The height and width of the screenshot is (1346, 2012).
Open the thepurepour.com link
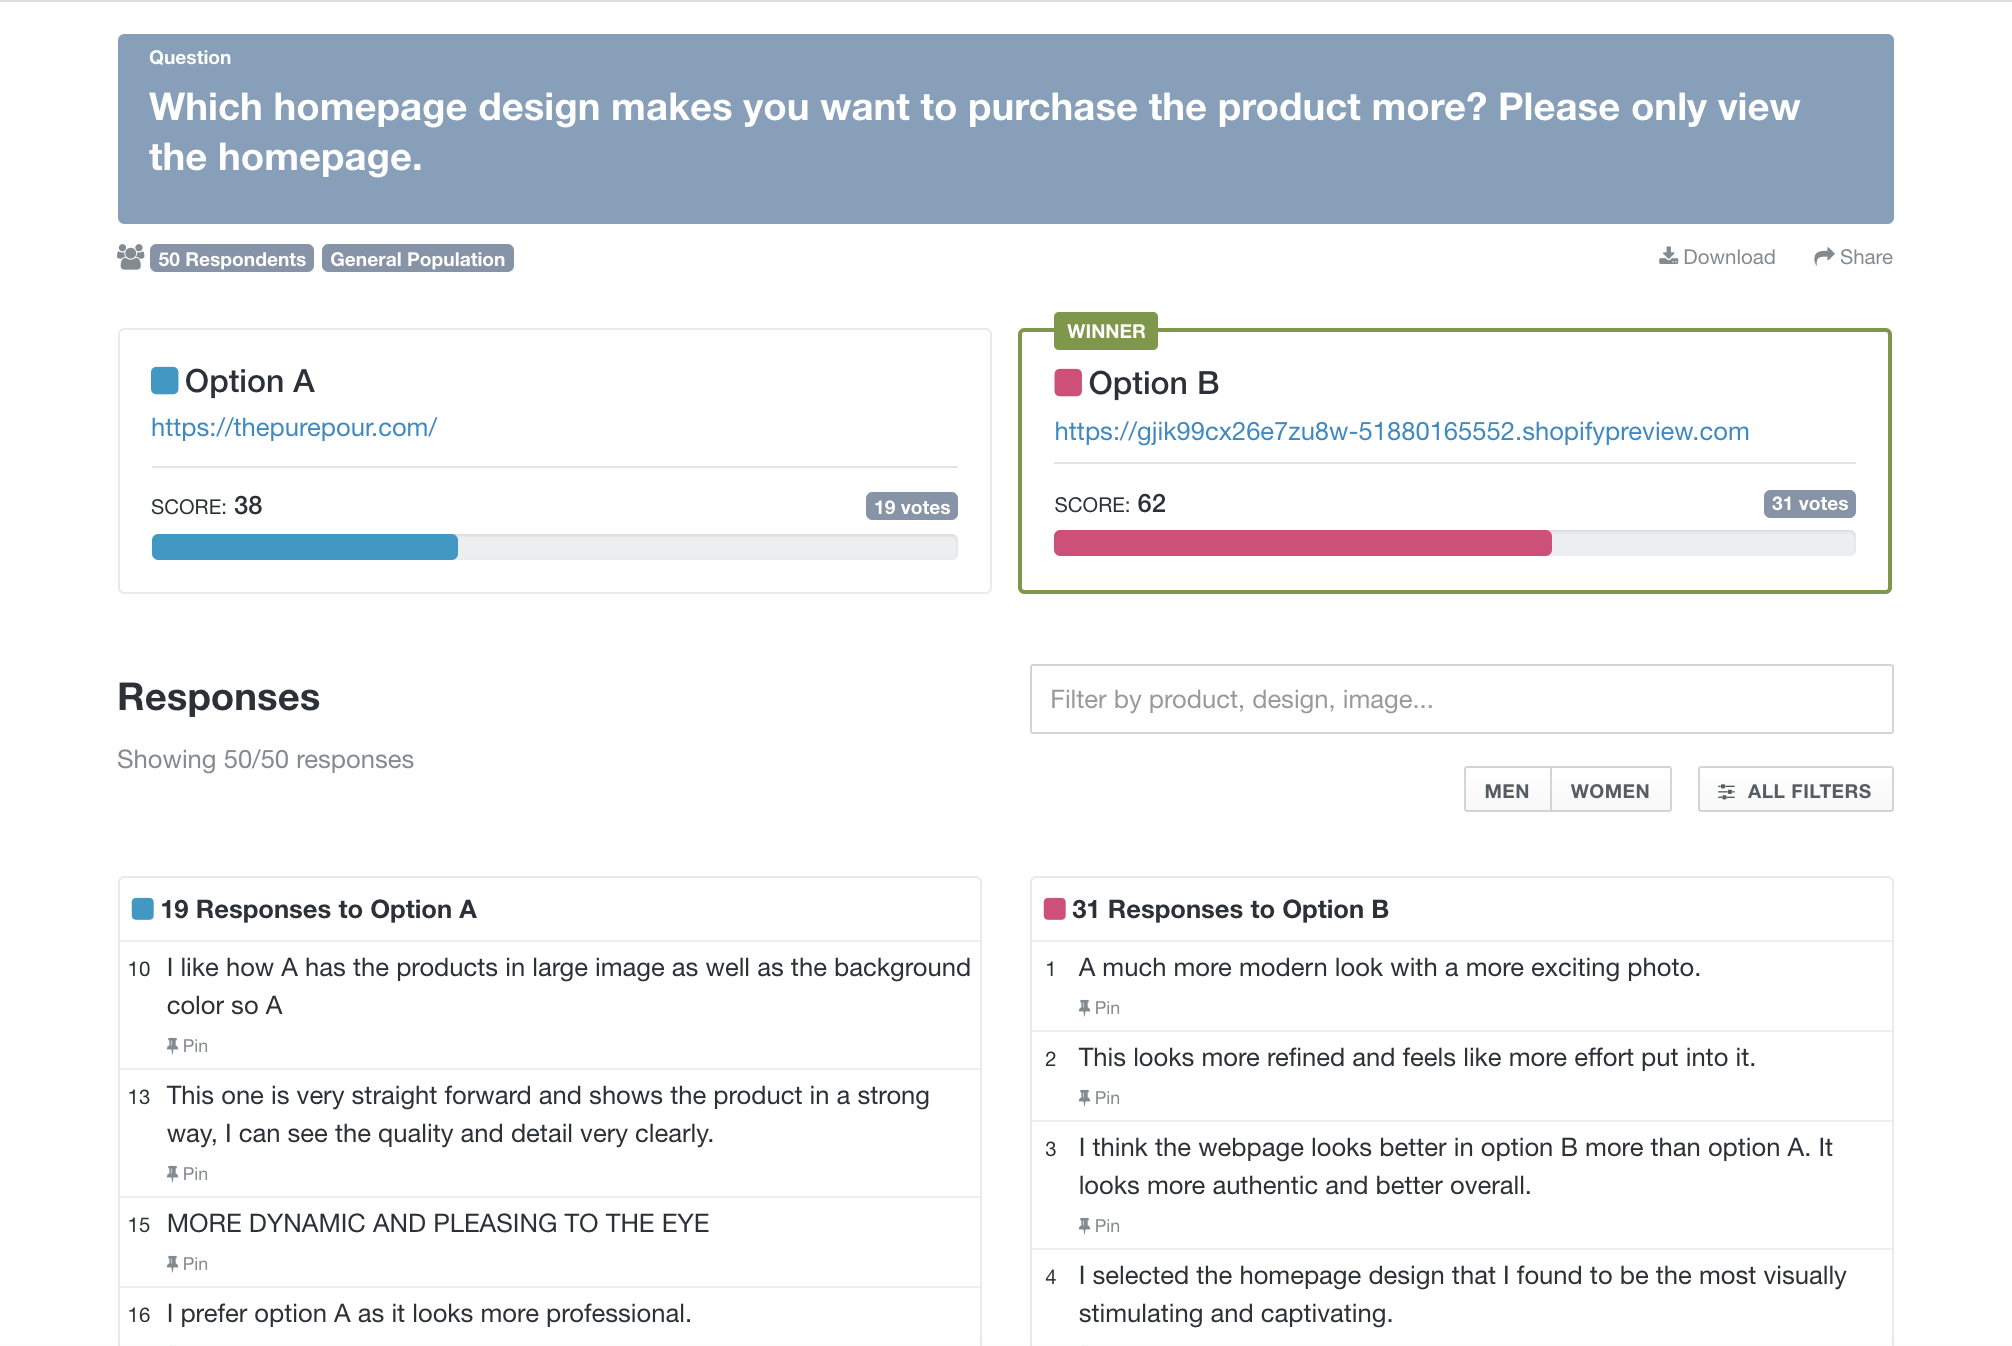(294, 427)
